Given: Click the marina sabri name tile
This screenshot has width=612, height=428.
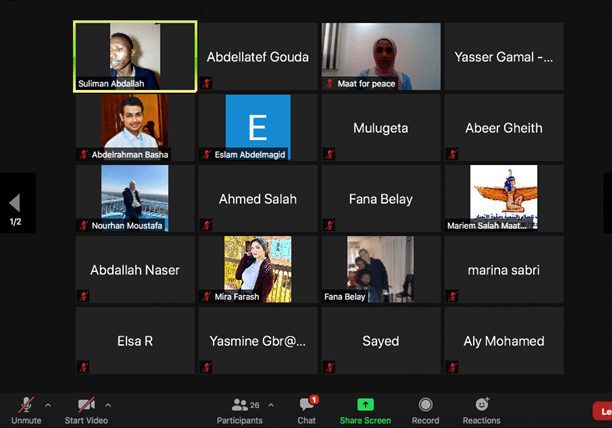Looking at the screenshot, I should click(x=504, y=269).
